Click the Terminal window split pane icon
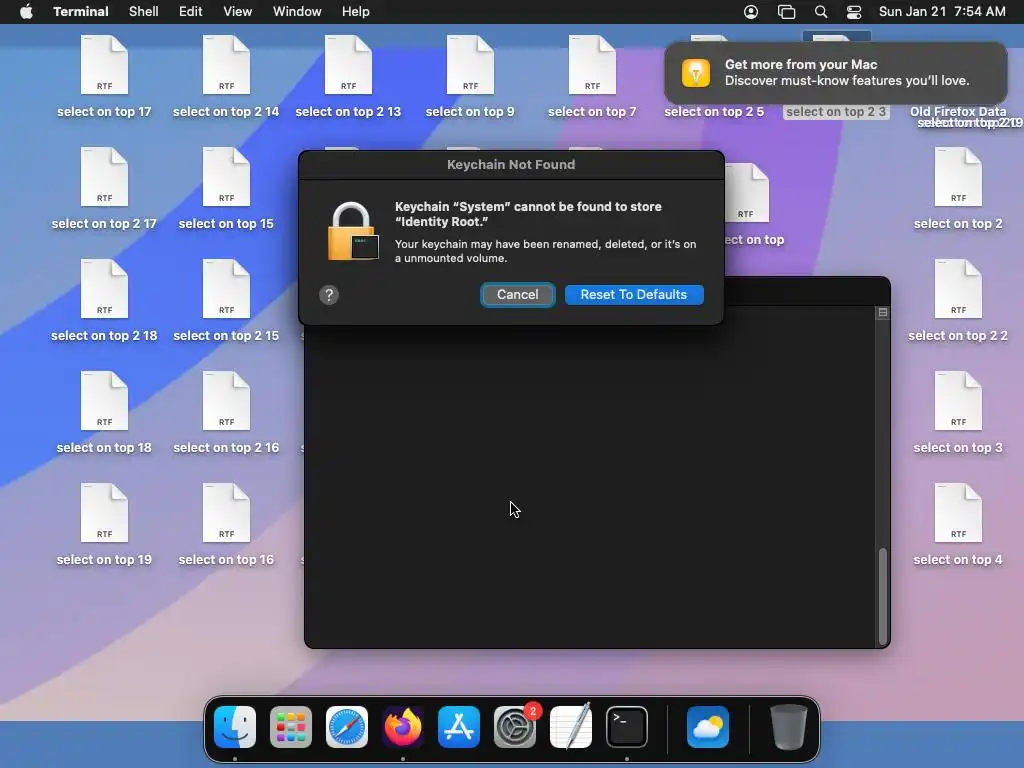This screenshot has width=1024, height=768. coord(883,313)
